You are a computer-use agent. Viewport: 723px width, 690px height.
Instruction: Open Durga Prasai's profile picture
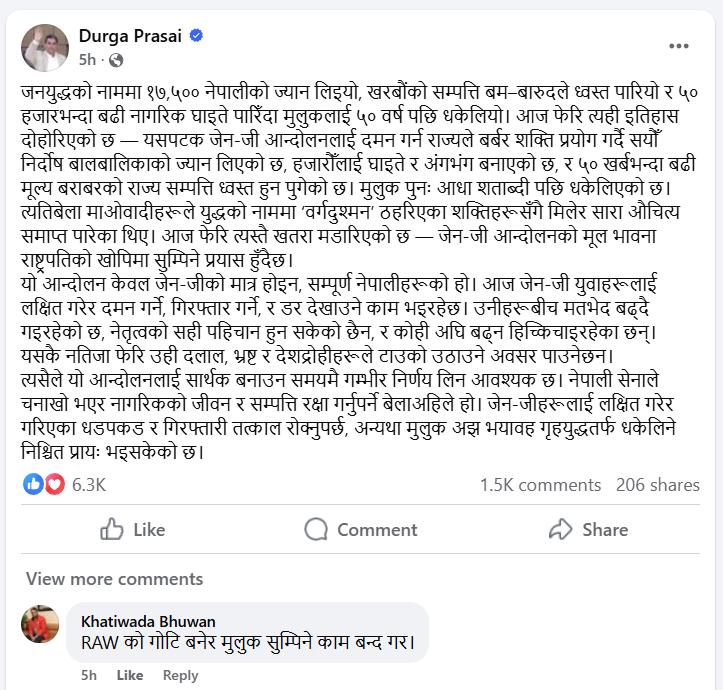pos(46,46)
